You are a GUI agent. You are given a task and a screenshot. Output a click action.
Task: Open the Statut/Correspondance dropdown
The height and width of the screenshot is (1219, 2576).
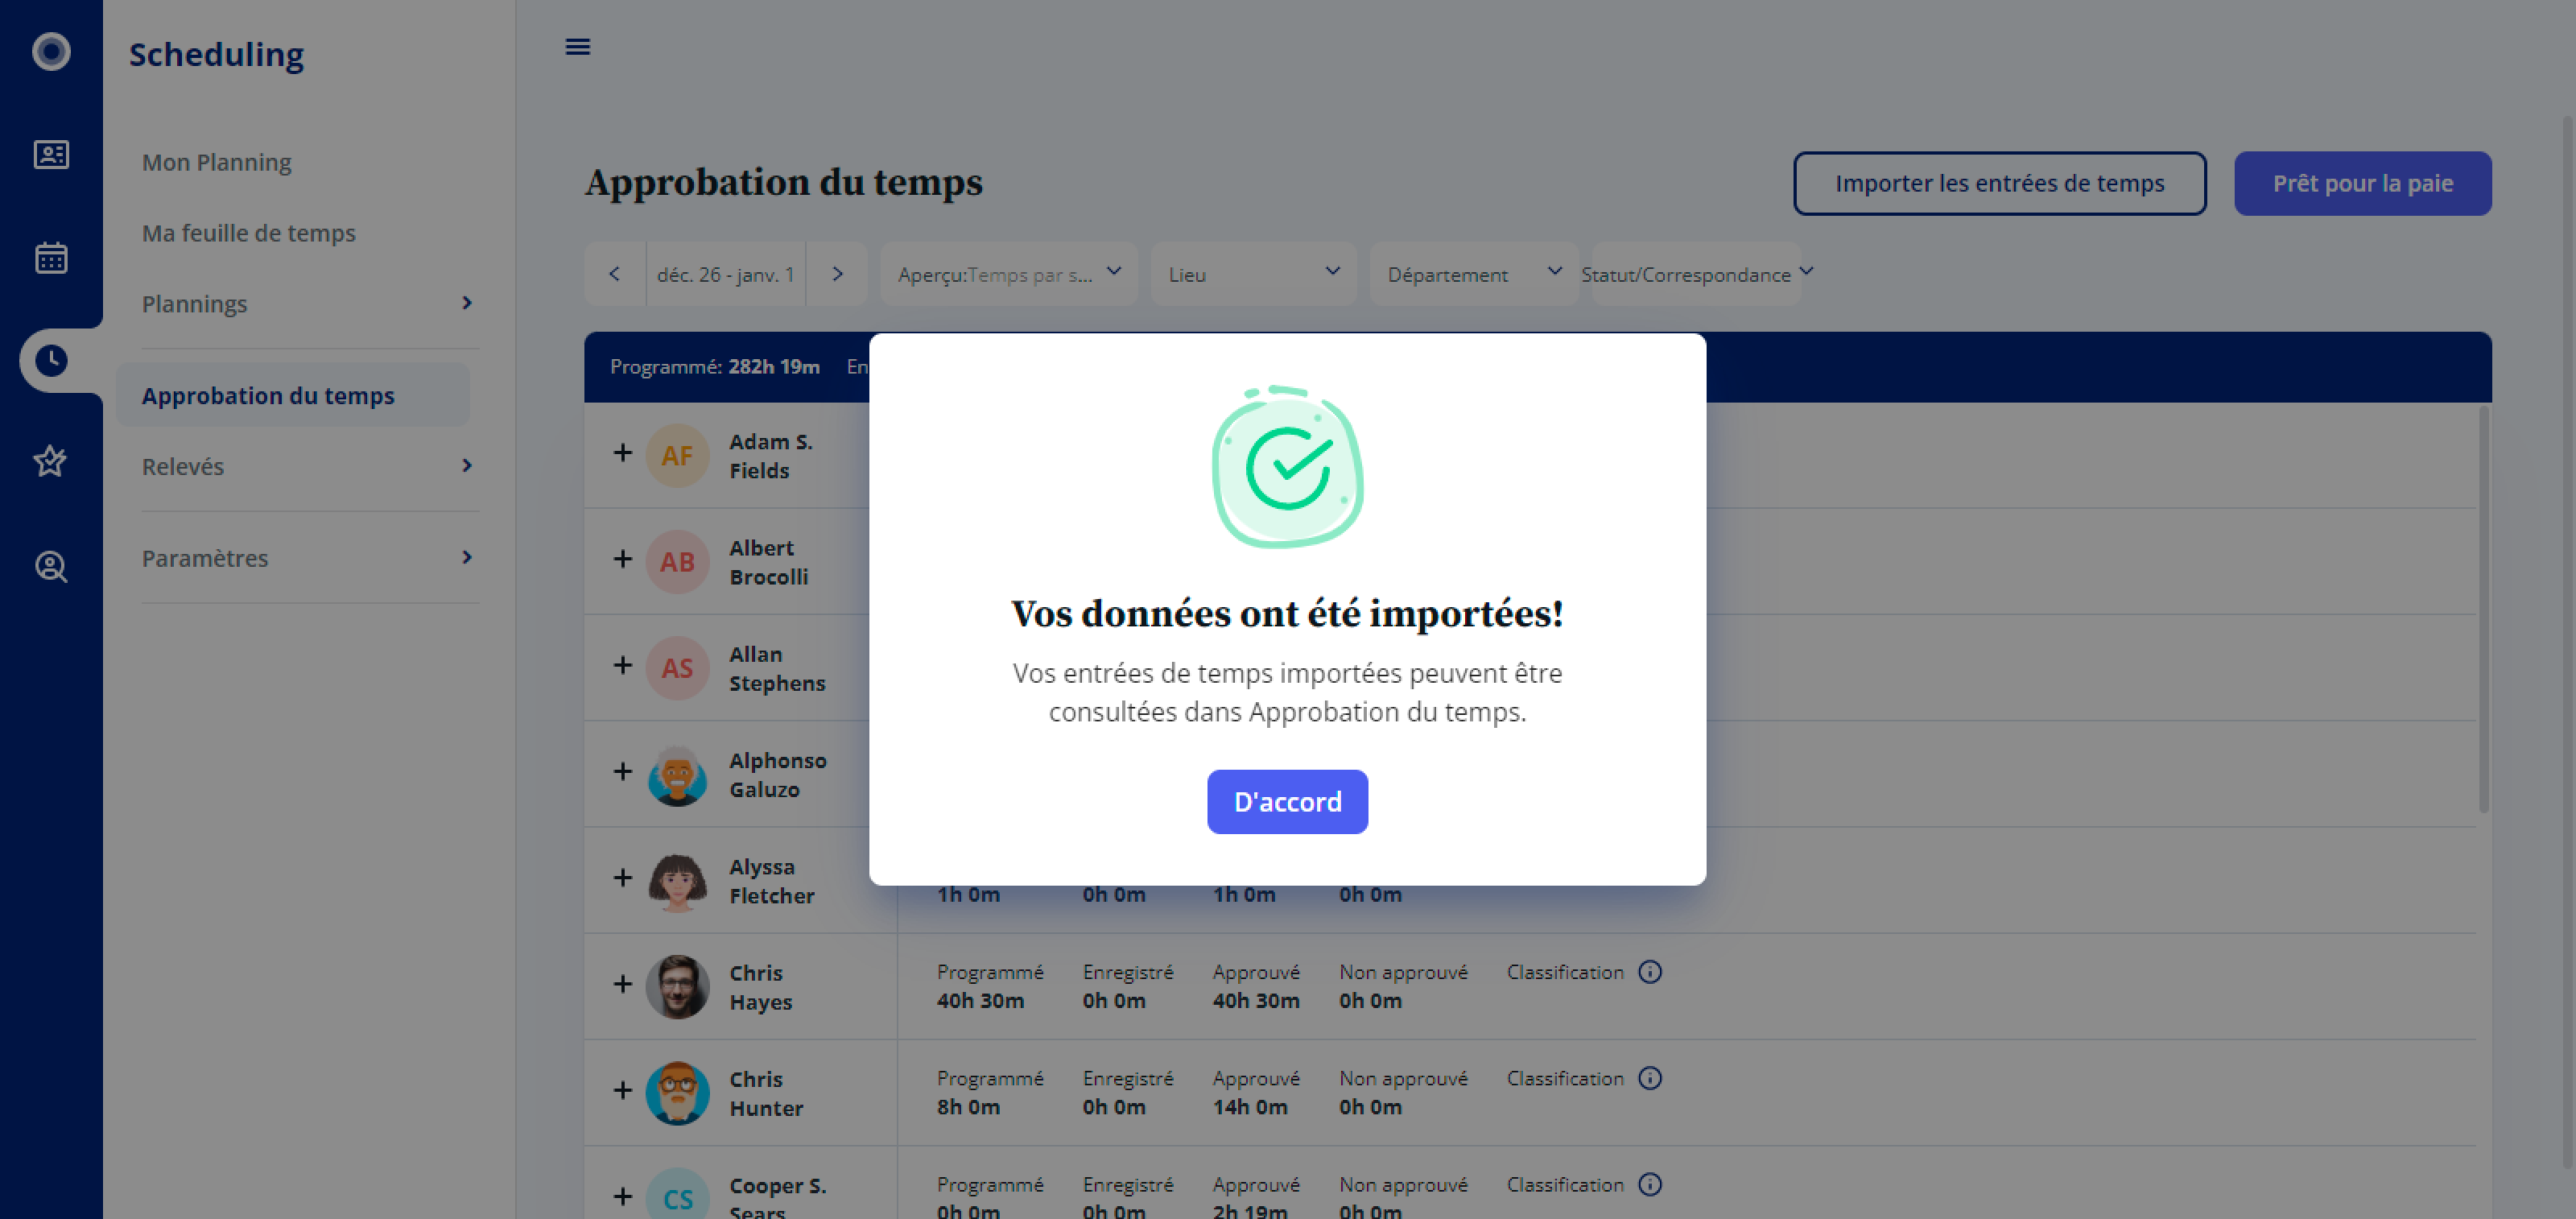click(x=1697, y=274)
